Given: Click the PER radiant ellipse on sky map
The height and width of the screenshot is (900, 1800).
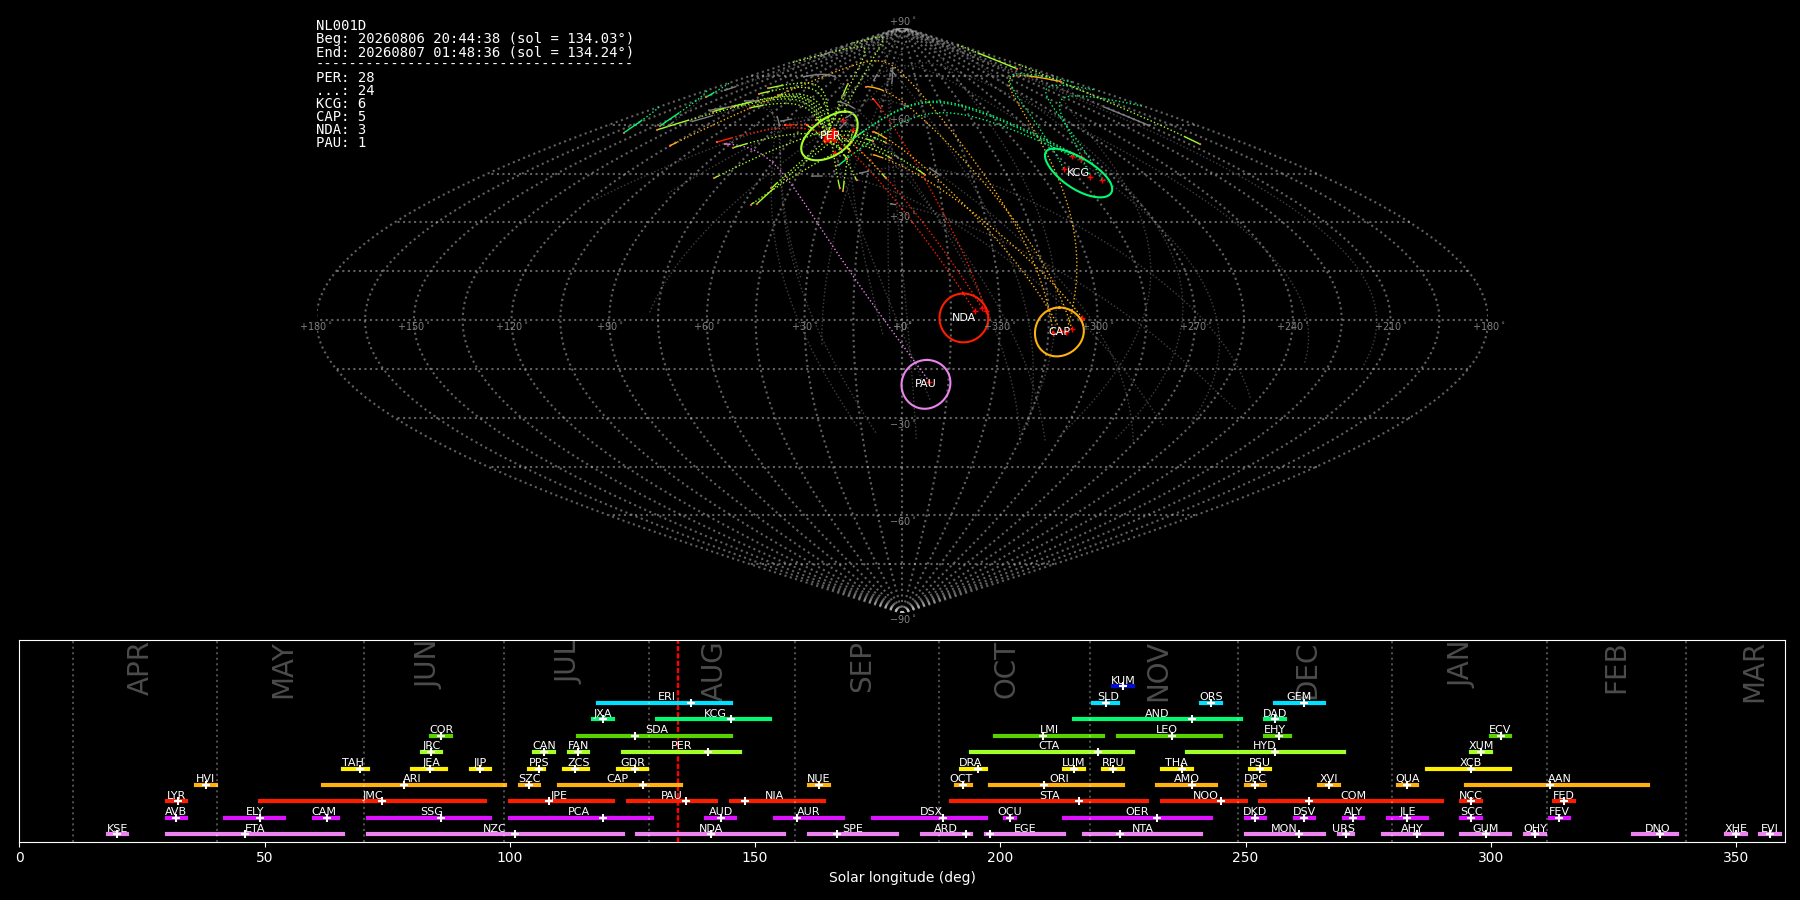Looking at the screenshot, I should [829, 136].
